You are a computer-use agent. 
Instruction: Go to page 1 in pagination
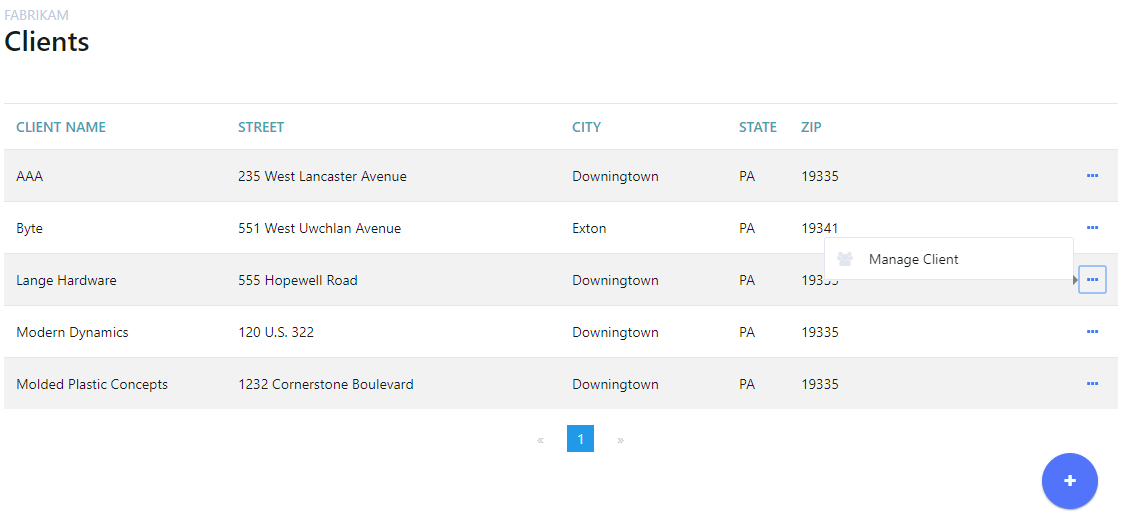click(x=580, y=439)
